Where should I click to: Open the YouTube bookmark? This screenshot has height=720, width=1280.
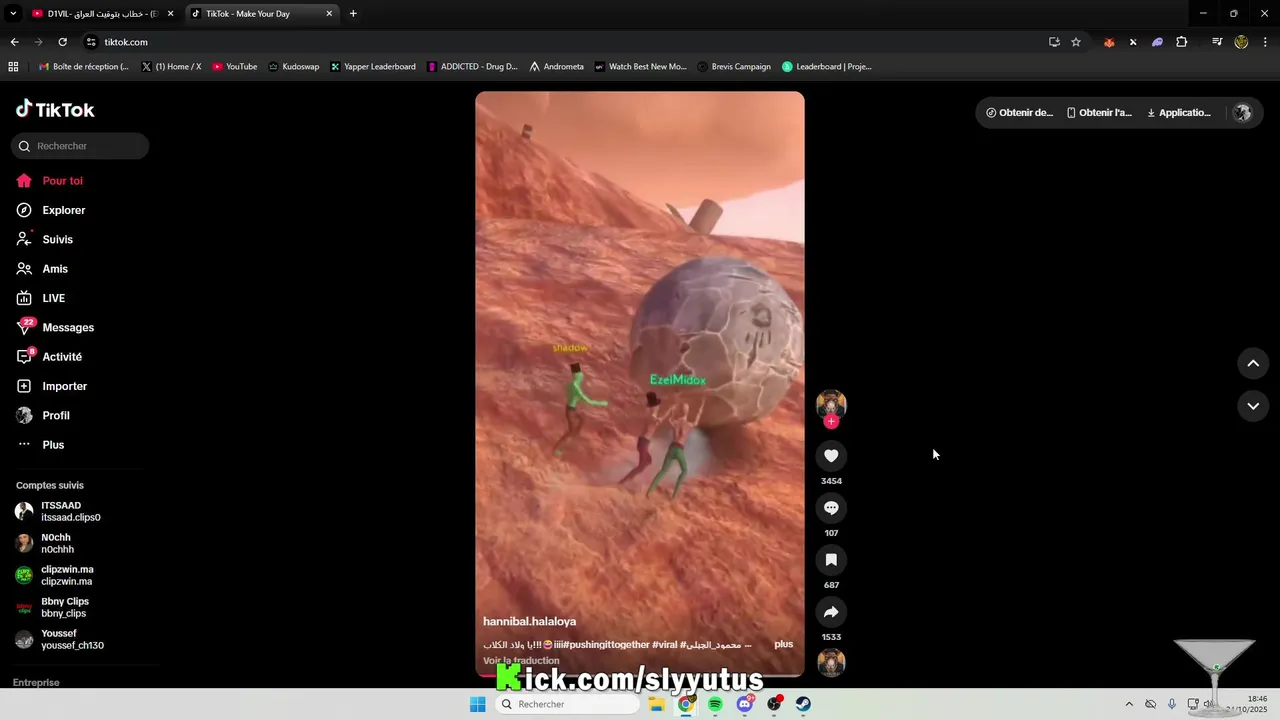click(234, 67)
